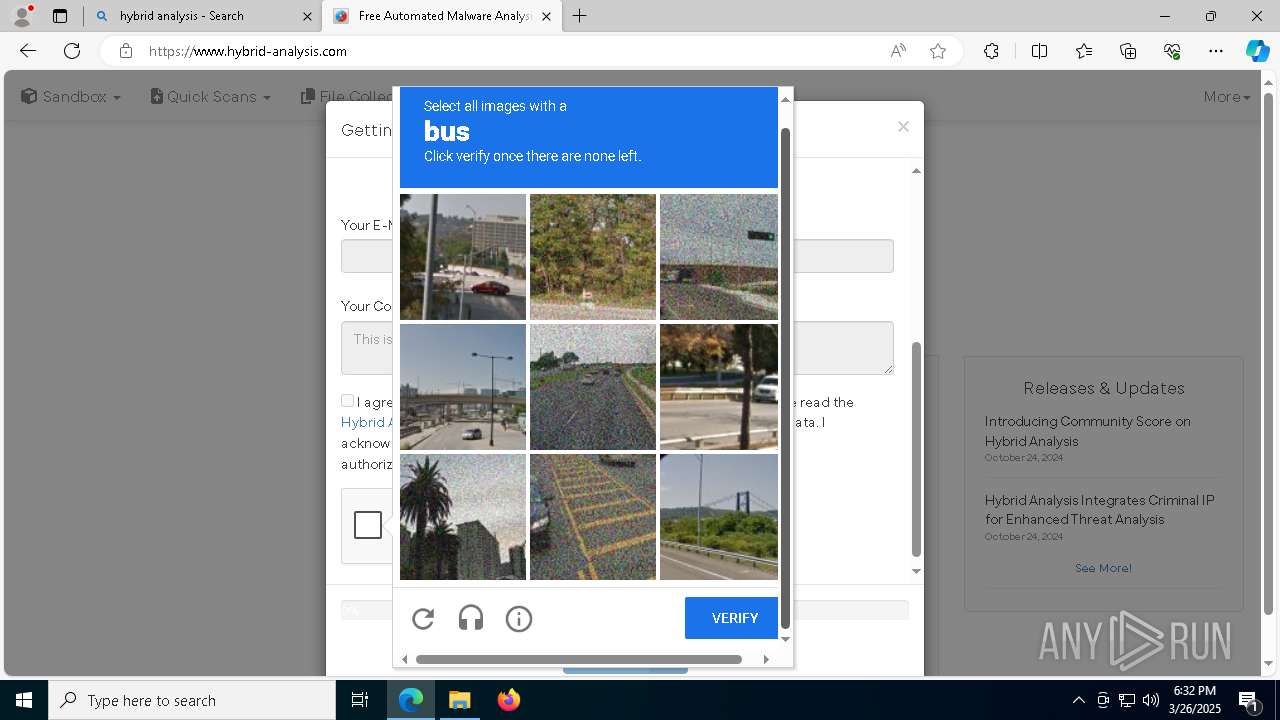Open Tab actions menu icon

pyautogui.click(x=60, y=16)
